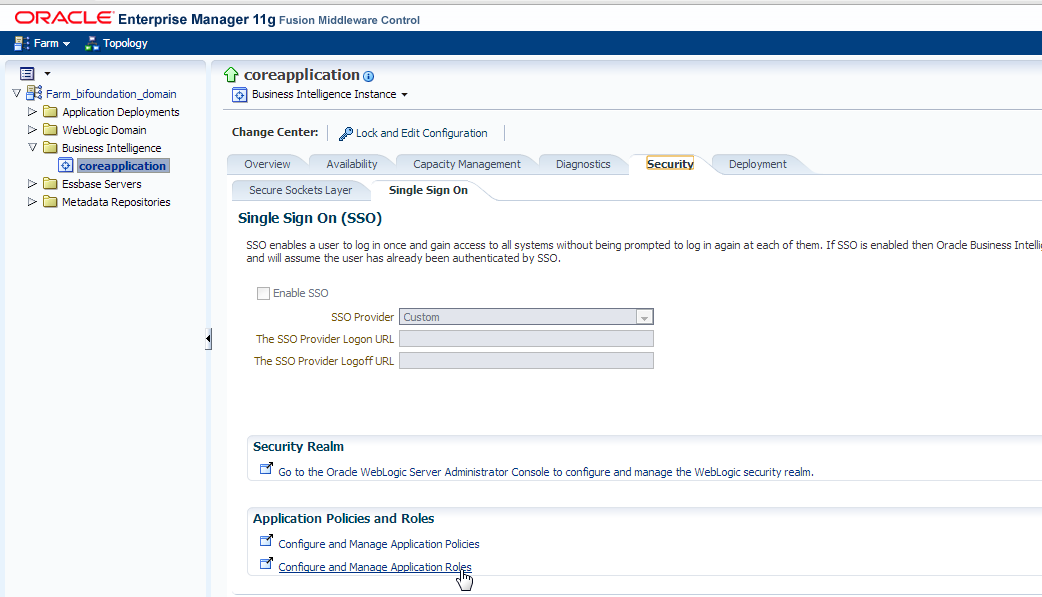Click the Essbase Servers folder icon

click(x=50, y=183)
